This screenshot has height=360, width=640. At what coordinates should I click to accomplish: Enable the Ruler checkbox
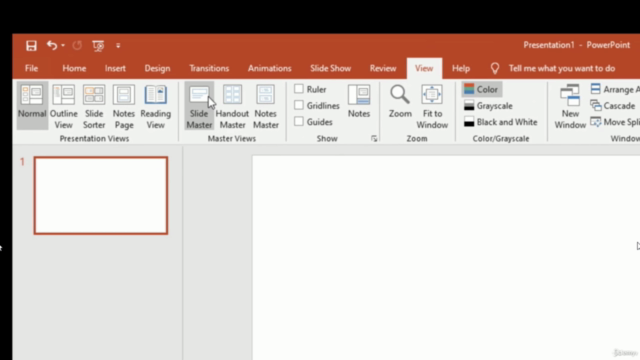tap(299, 89)
